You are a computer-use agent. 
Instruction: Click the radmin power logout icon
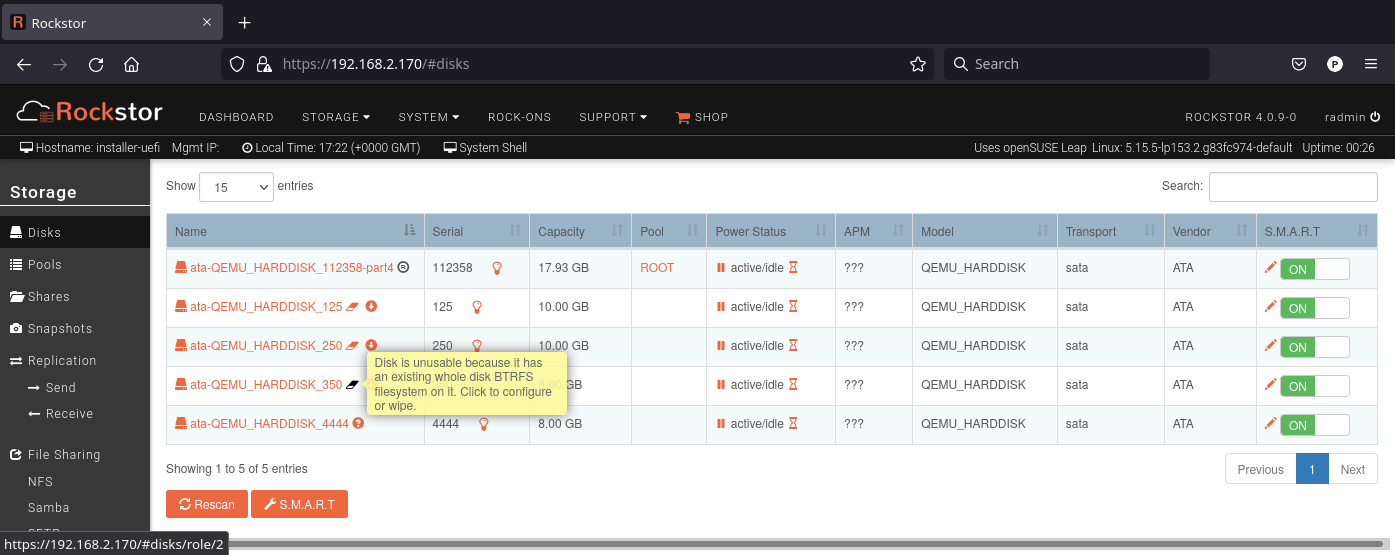[x=1375, y=117]
